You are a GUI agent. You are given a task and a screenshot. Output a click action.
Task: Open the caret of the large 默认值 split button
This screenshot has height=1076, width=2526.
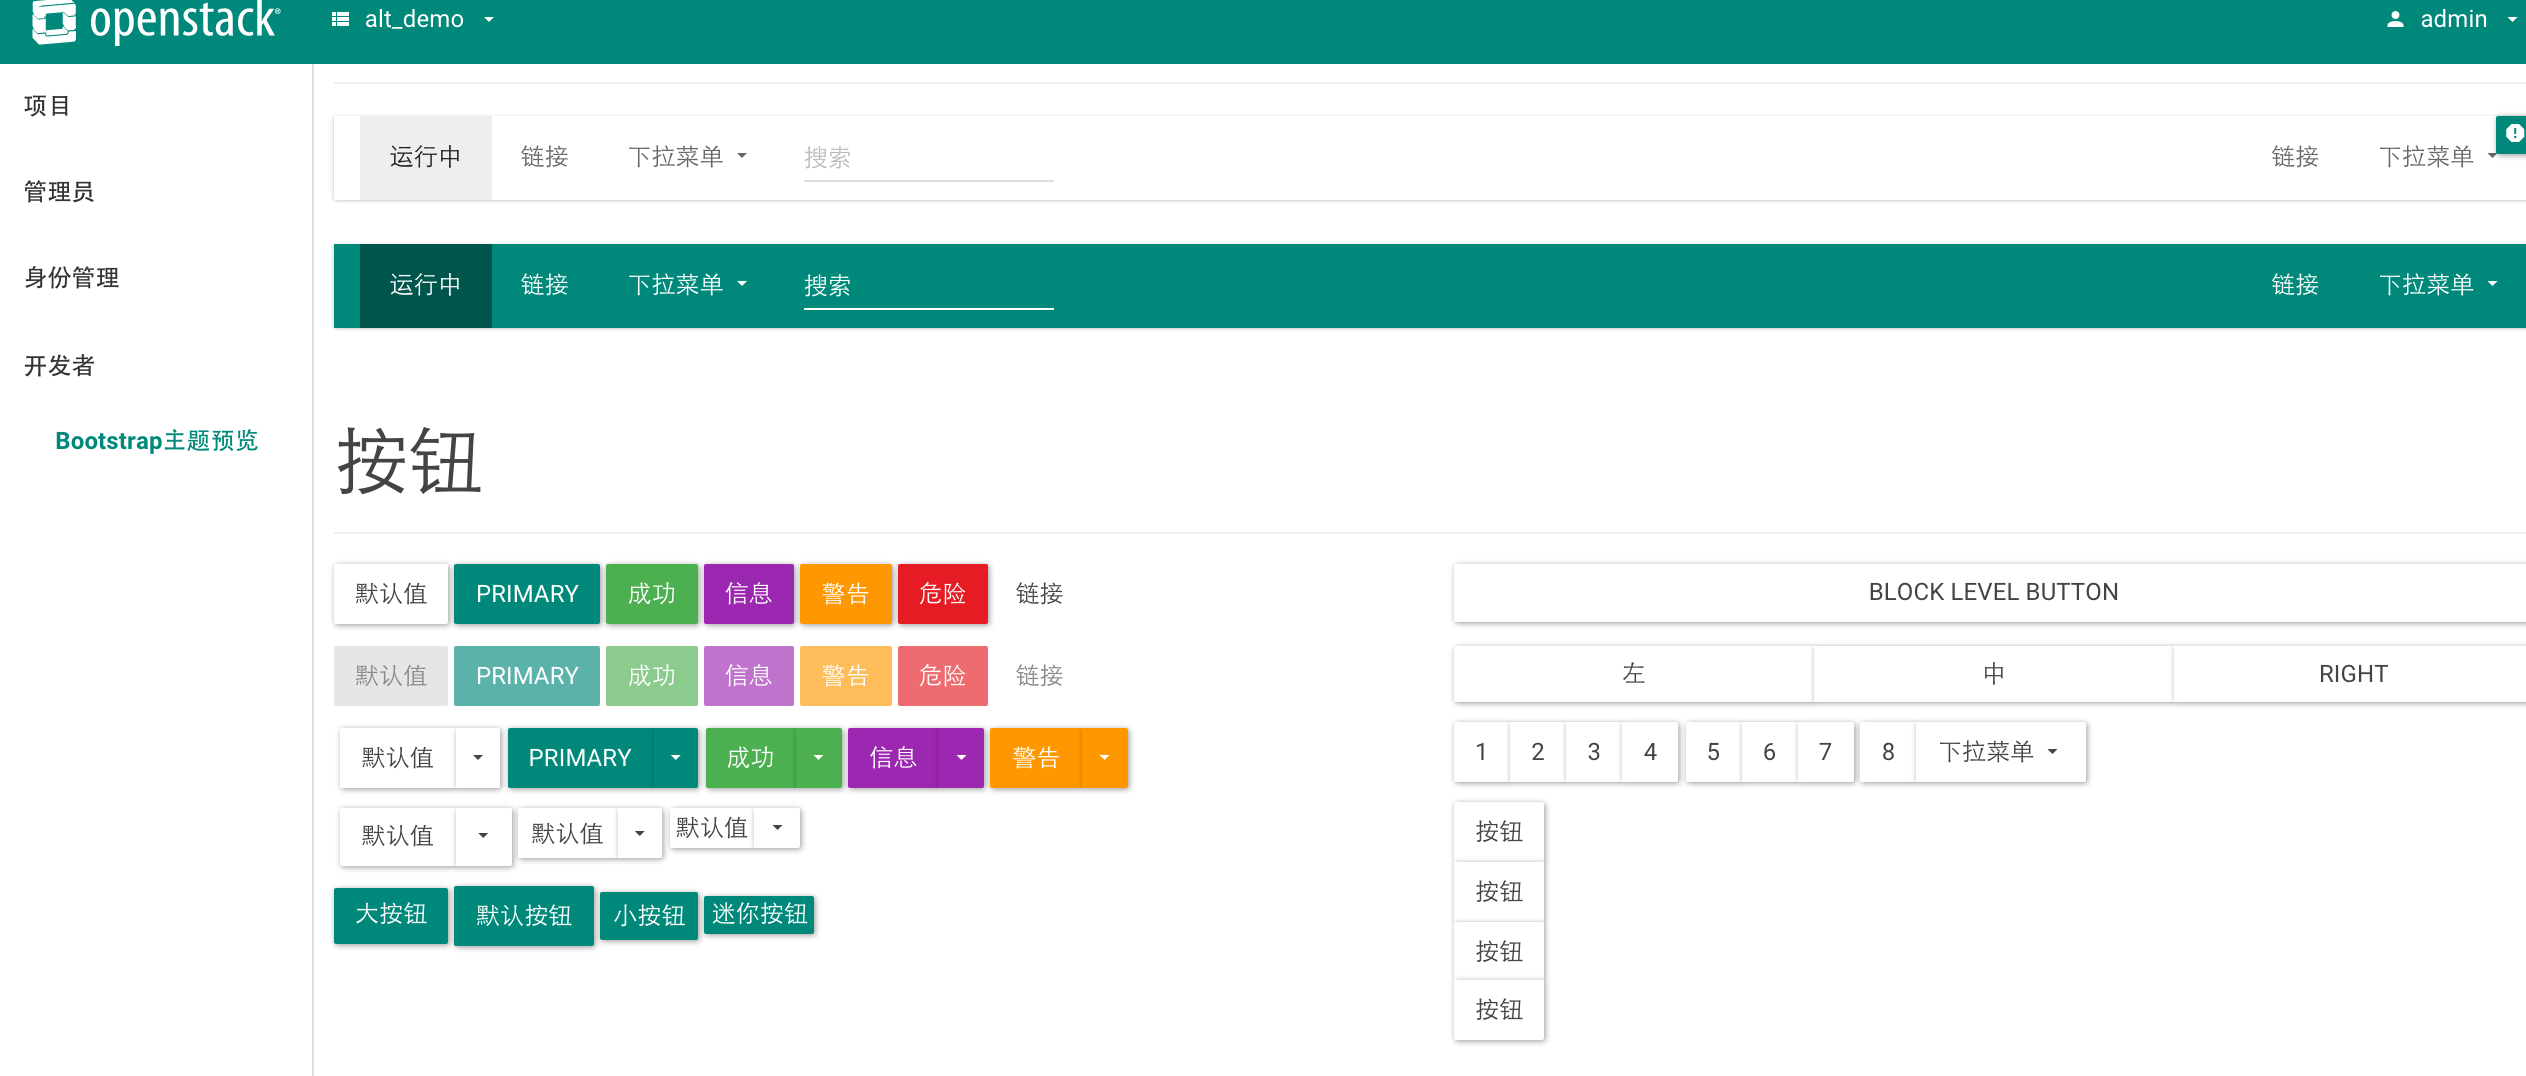[x=483, y=836]
